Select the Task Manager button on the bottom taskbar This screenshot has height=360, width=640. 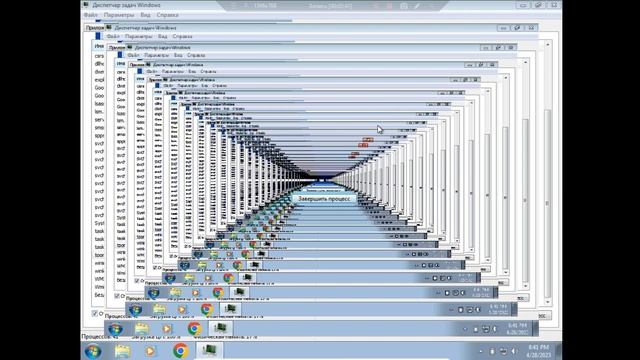[x=209, y=350]
